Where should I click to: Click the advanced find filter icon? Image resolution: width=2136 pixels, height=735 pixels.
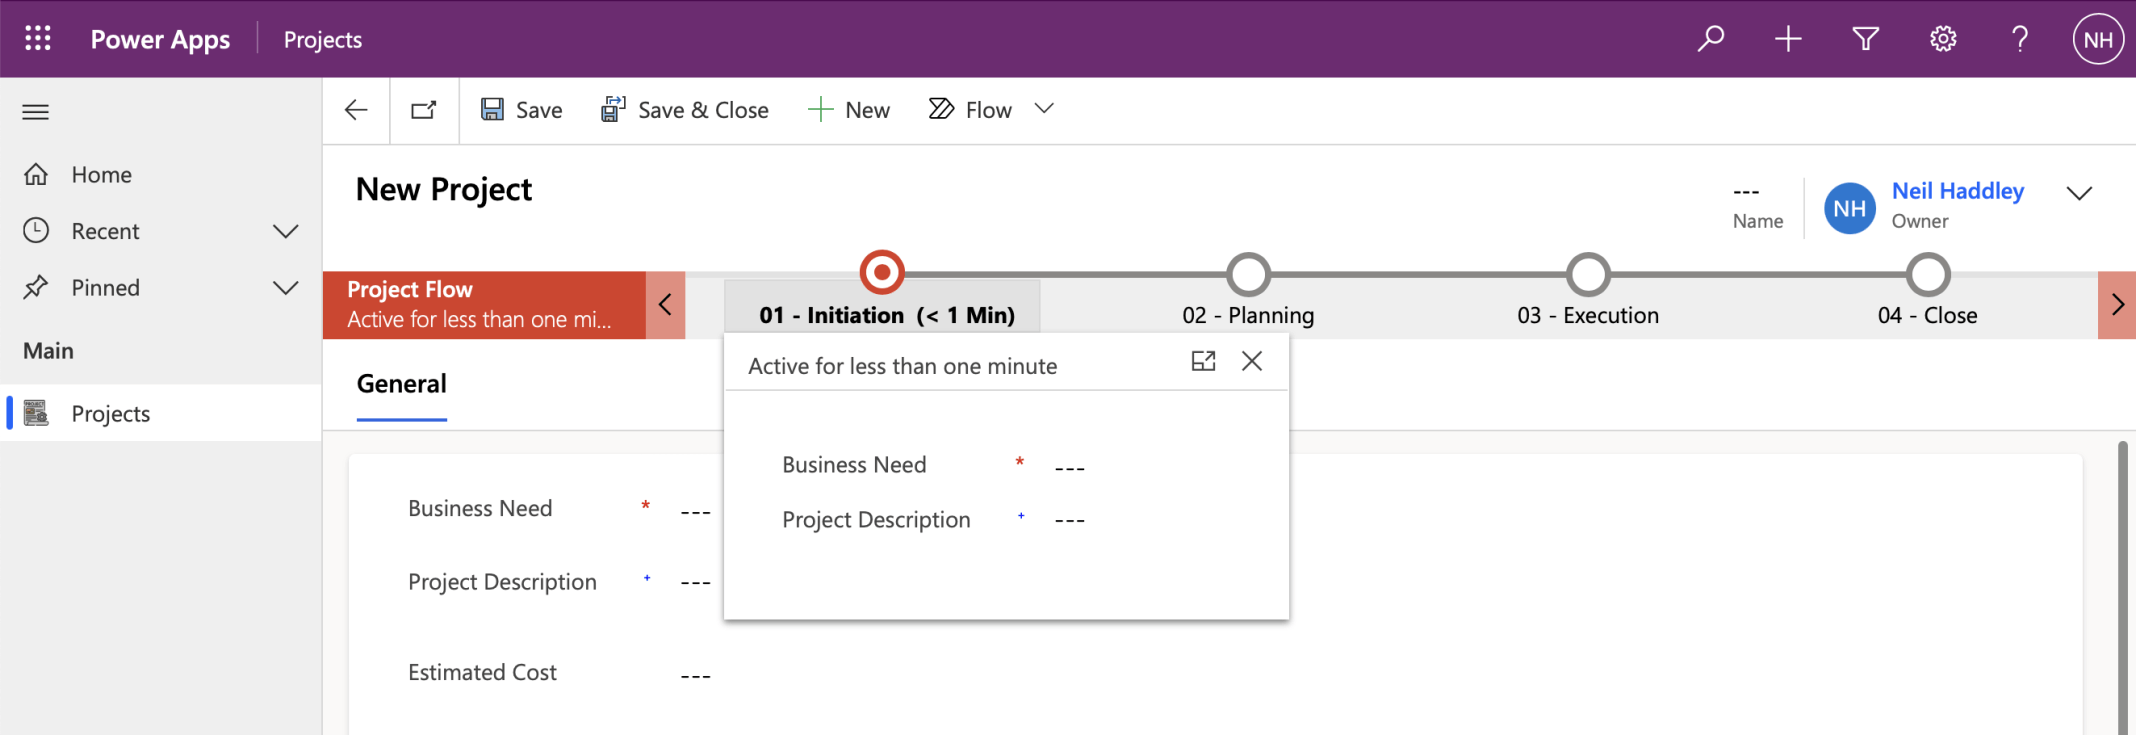point(1865,39)
